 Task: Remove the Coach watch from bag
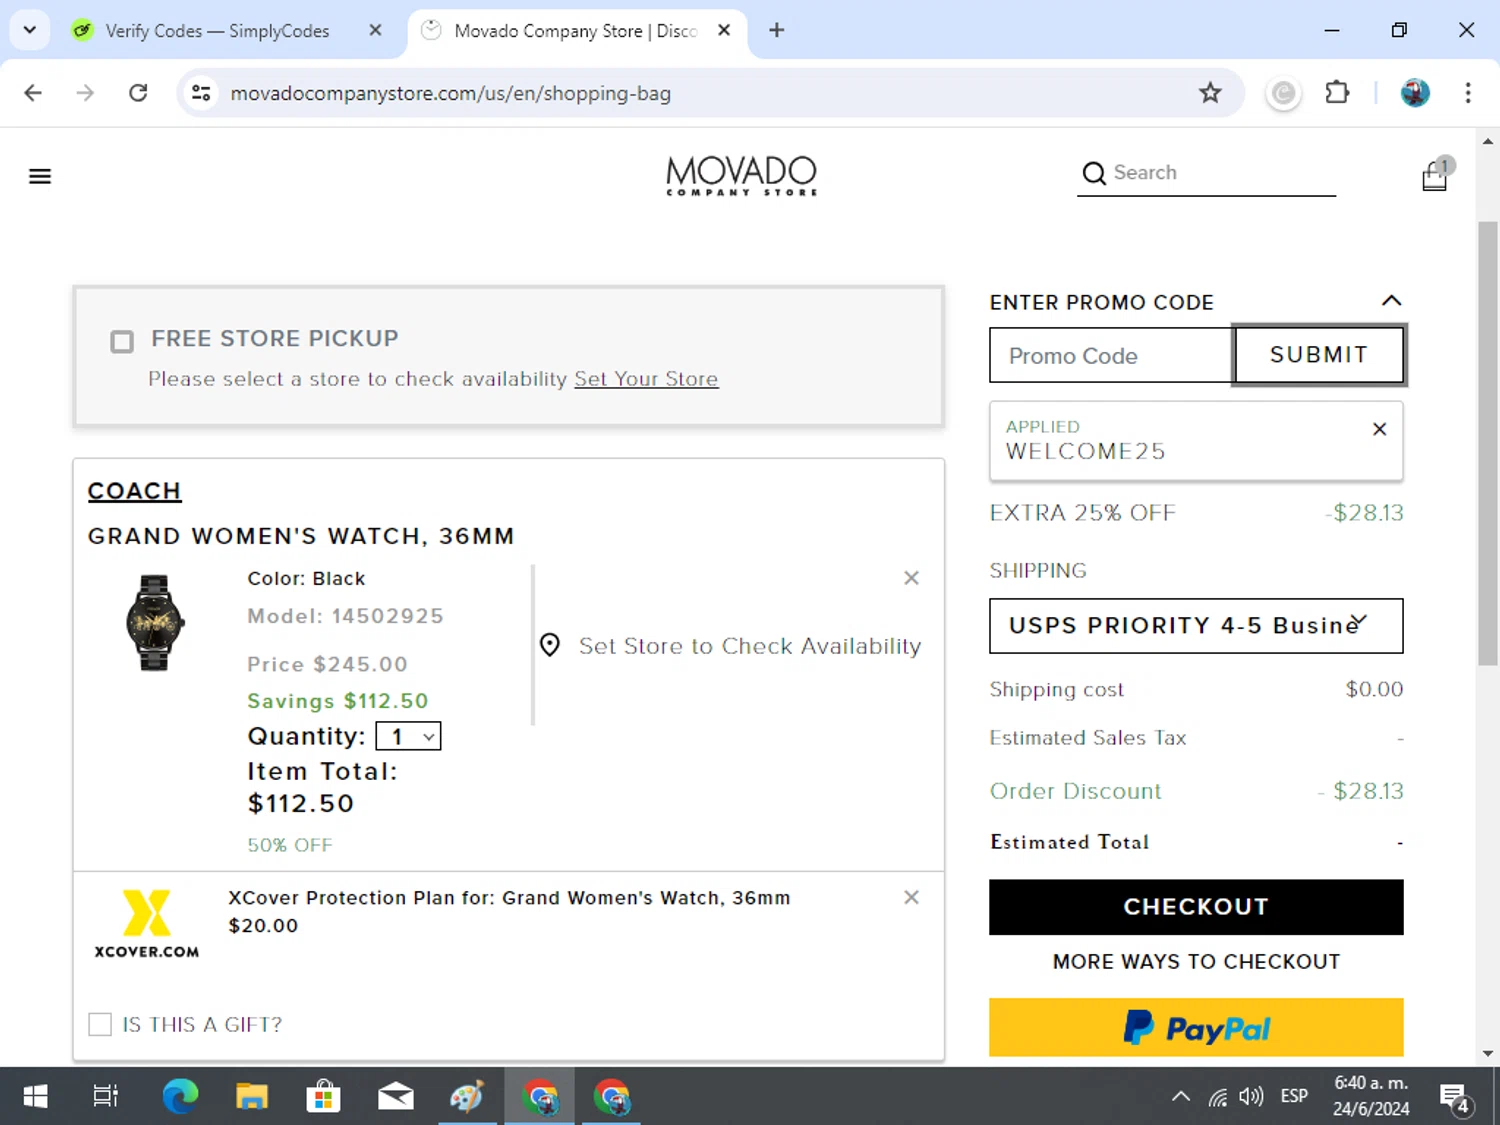click(x=911, y=578)
